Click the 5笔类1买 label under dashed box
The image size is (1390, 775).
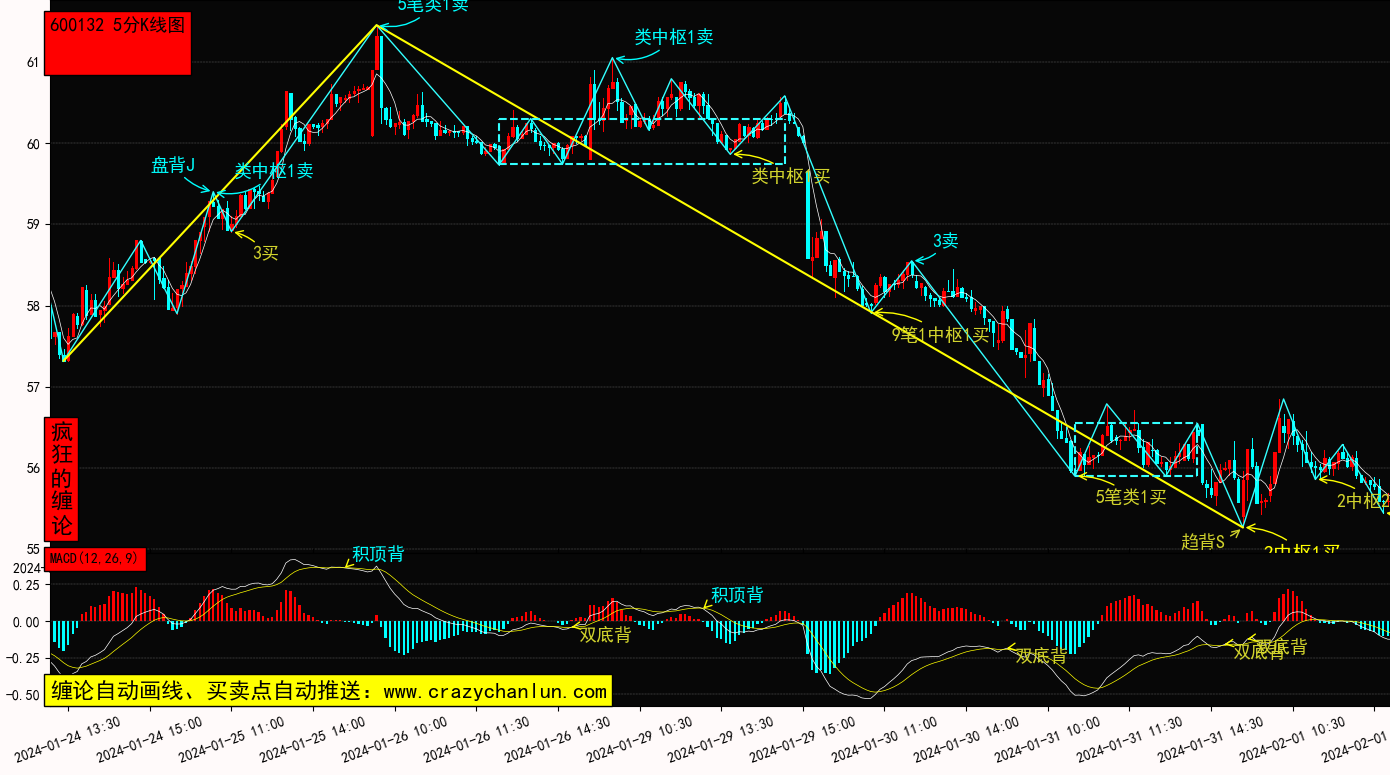[1131, 497]
